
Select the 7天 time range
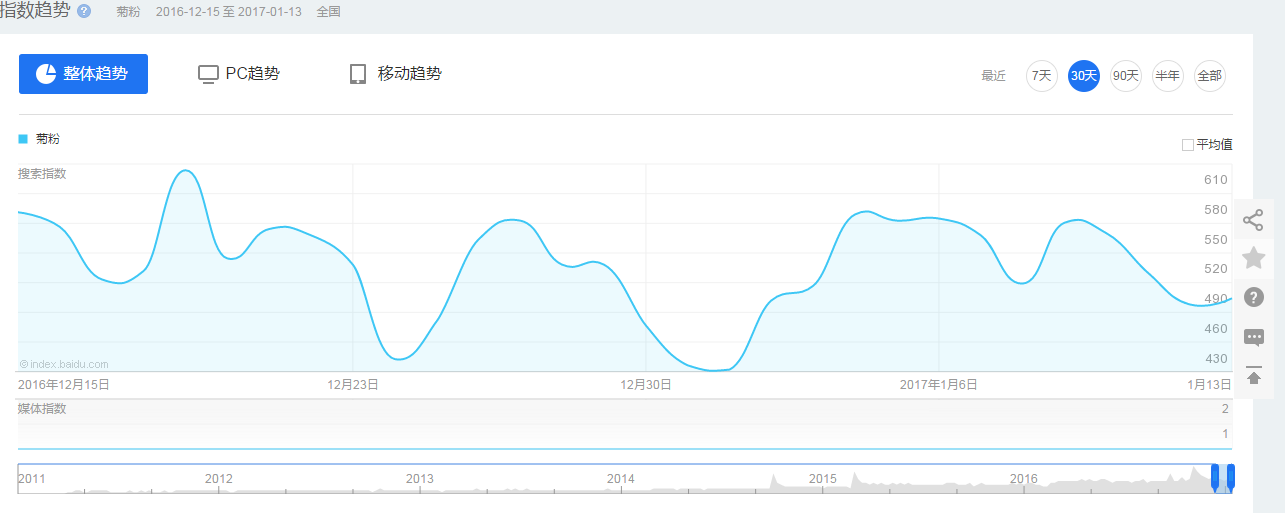(1041, 75)
